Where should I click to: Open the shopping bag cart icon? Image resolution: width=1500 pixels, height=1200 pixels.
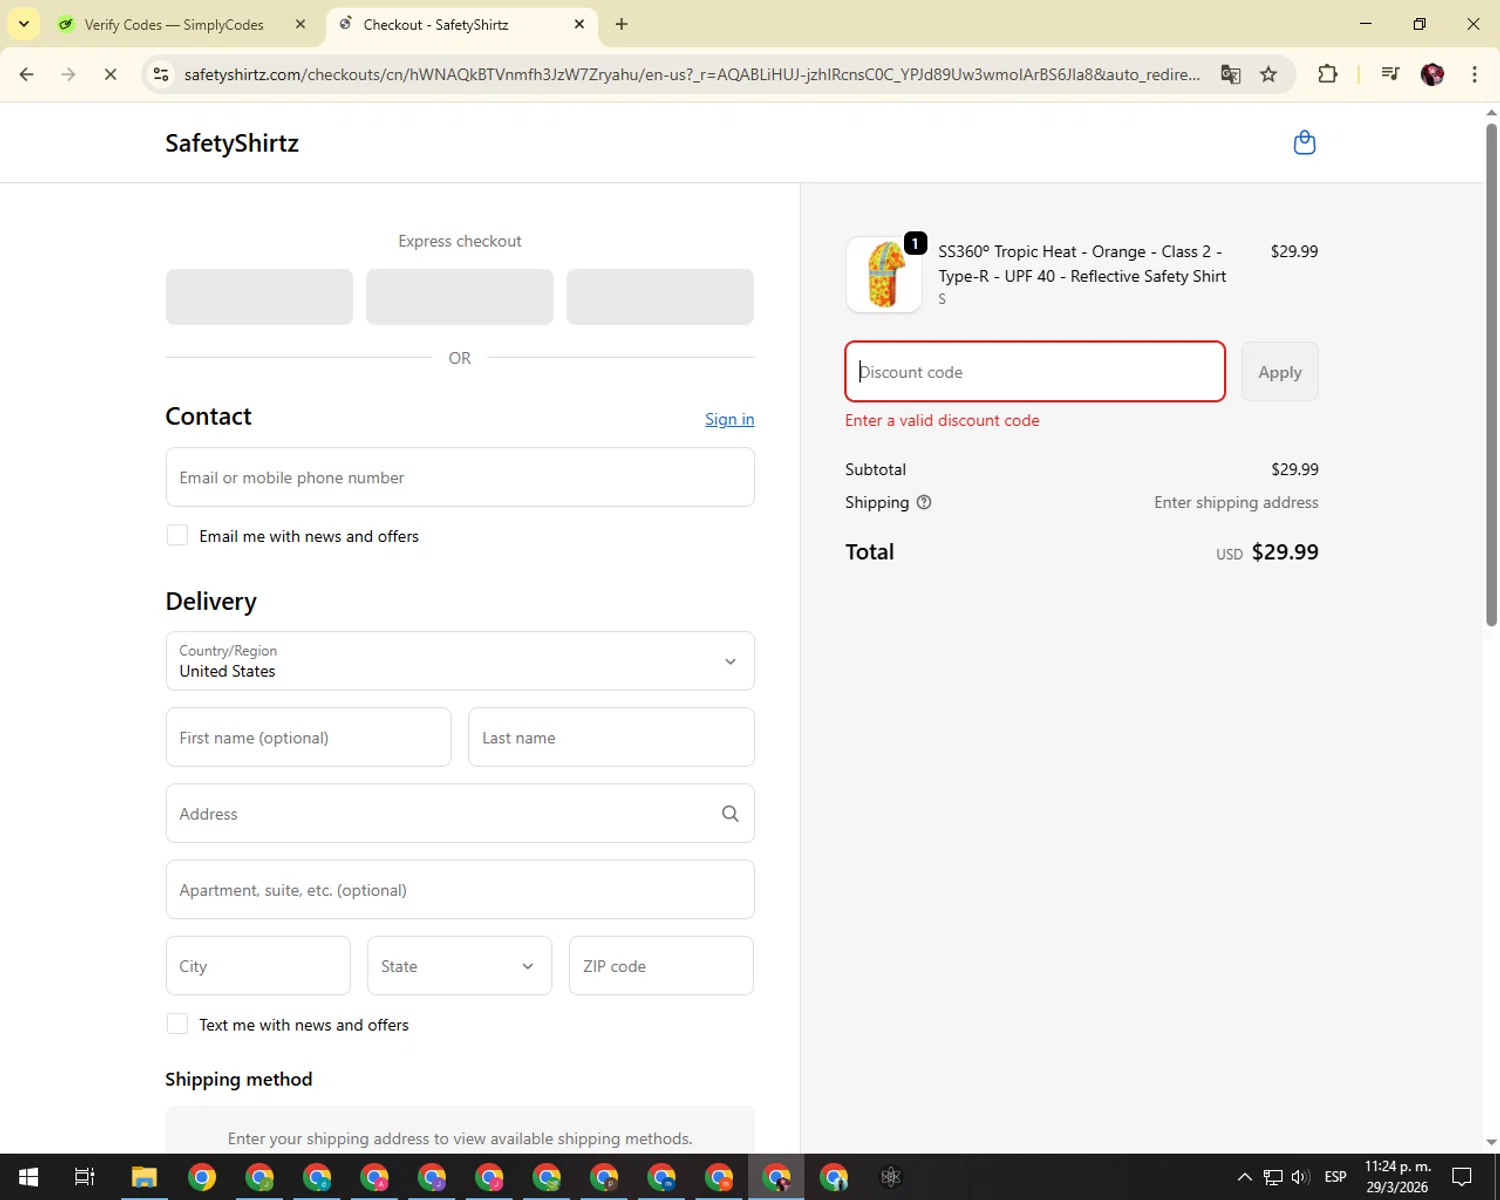(1304, 143)
